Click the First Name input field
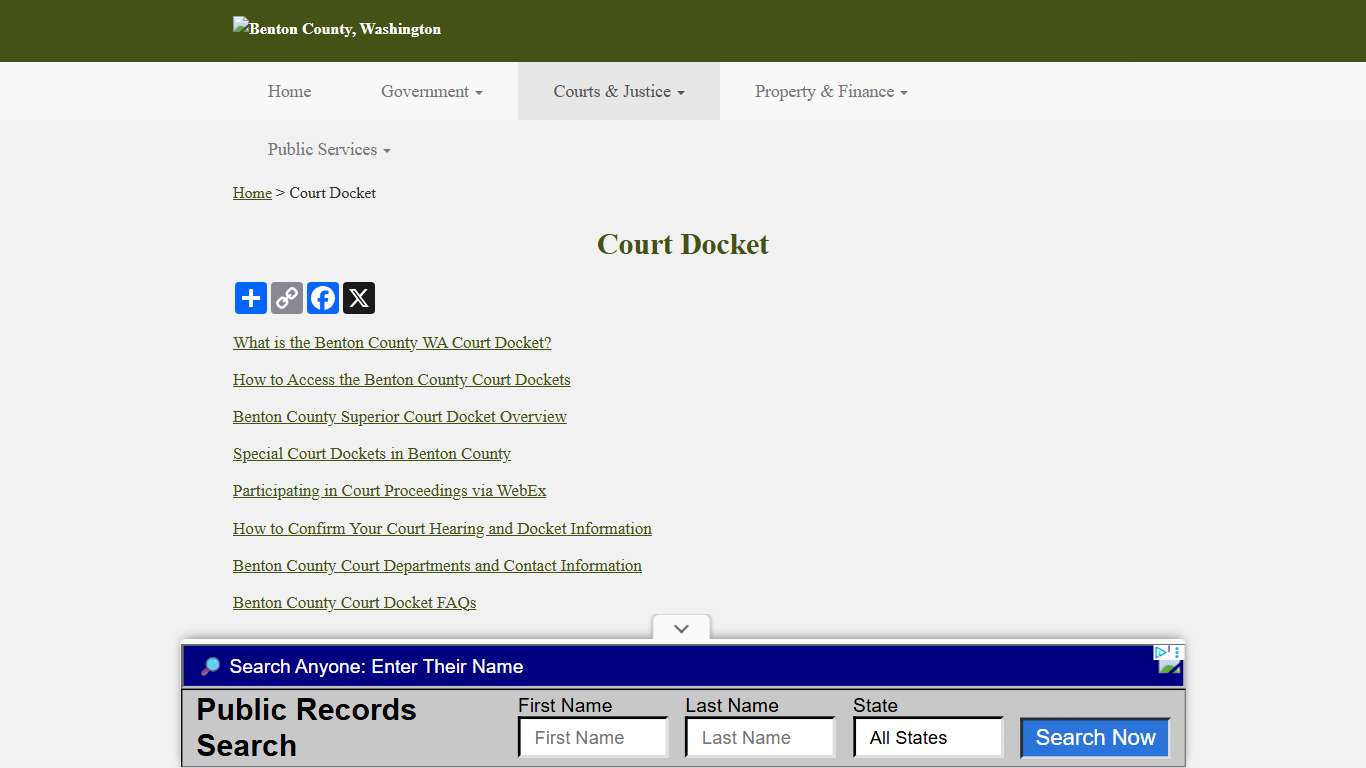 (592, 737)
